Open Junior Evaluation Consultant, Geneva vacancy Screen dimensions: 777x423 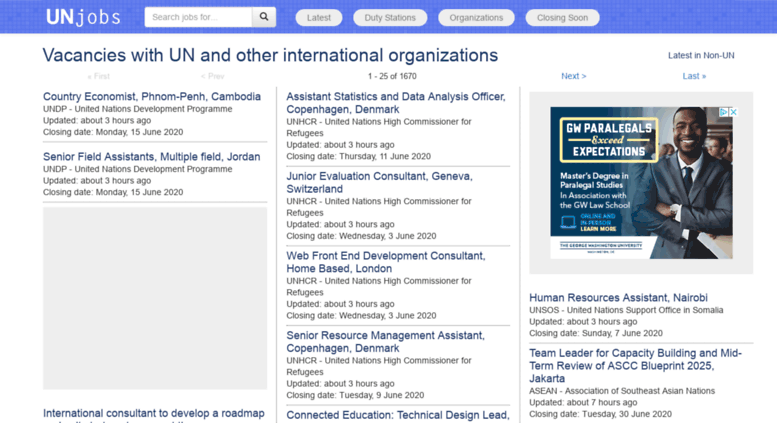379,182
